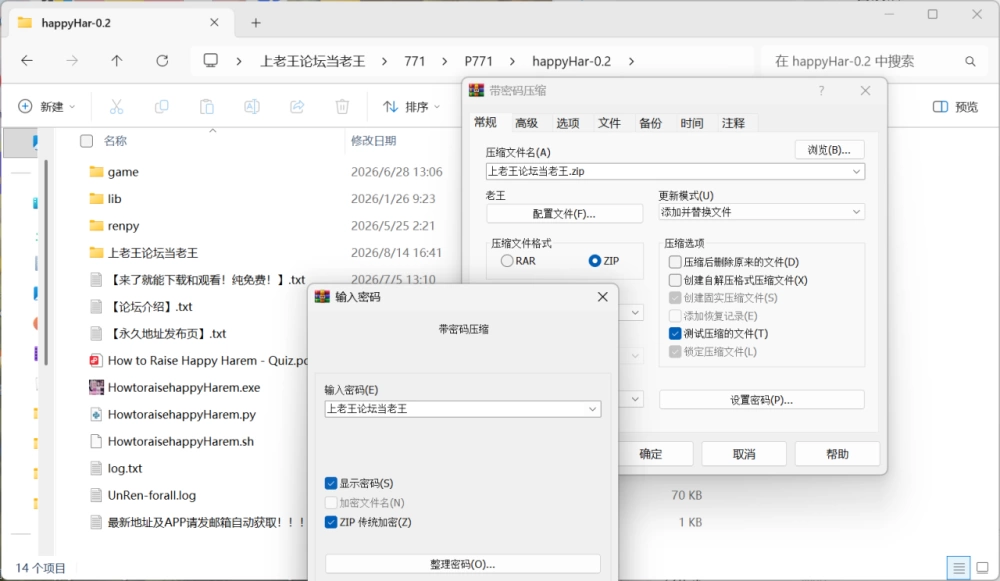Switch to the 文件 tab
The image size is (1000, 581).
(x=609, y=123)
